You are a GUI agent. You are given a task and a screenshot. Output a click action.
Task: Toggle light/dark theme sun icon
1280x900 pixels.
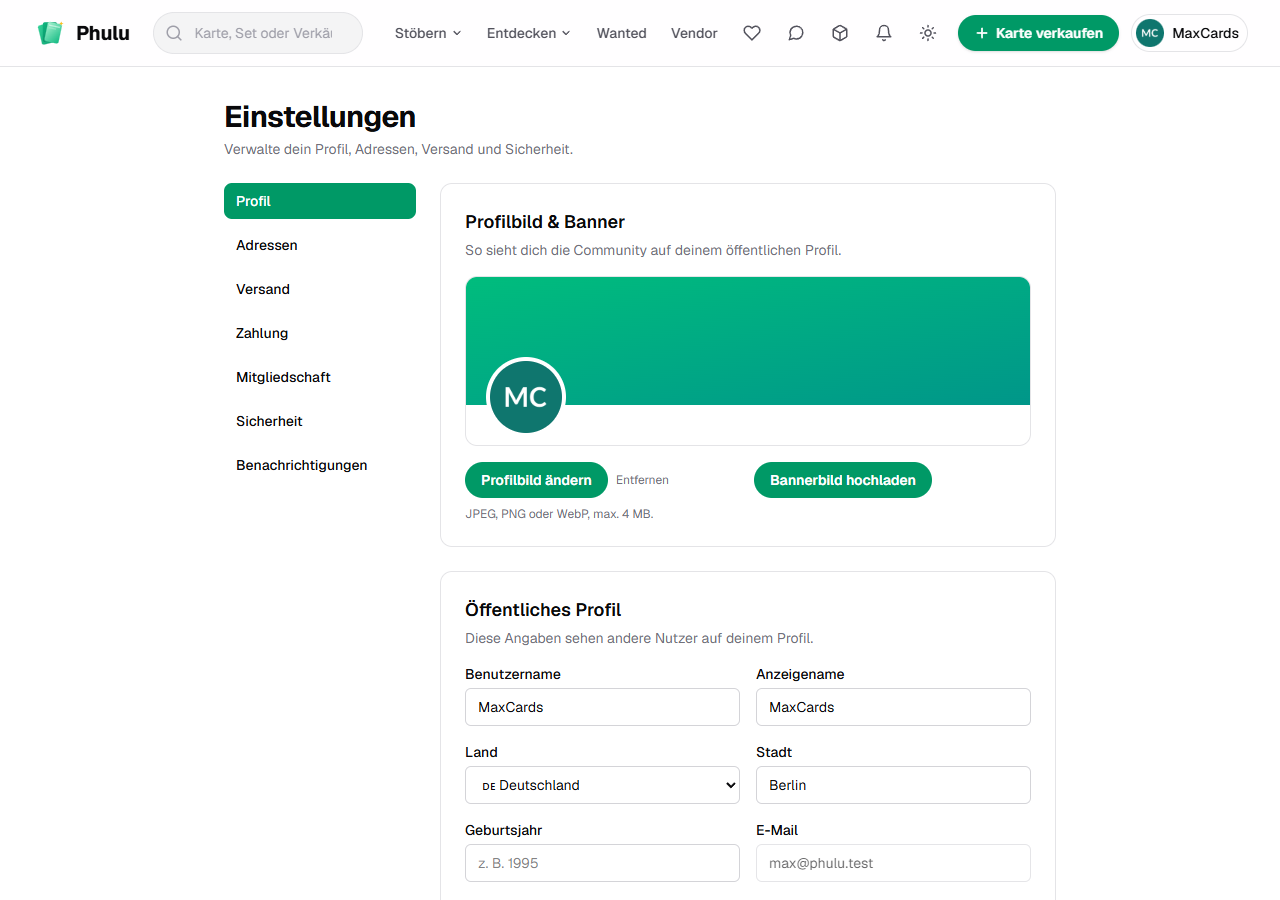[x=928, y=33]
